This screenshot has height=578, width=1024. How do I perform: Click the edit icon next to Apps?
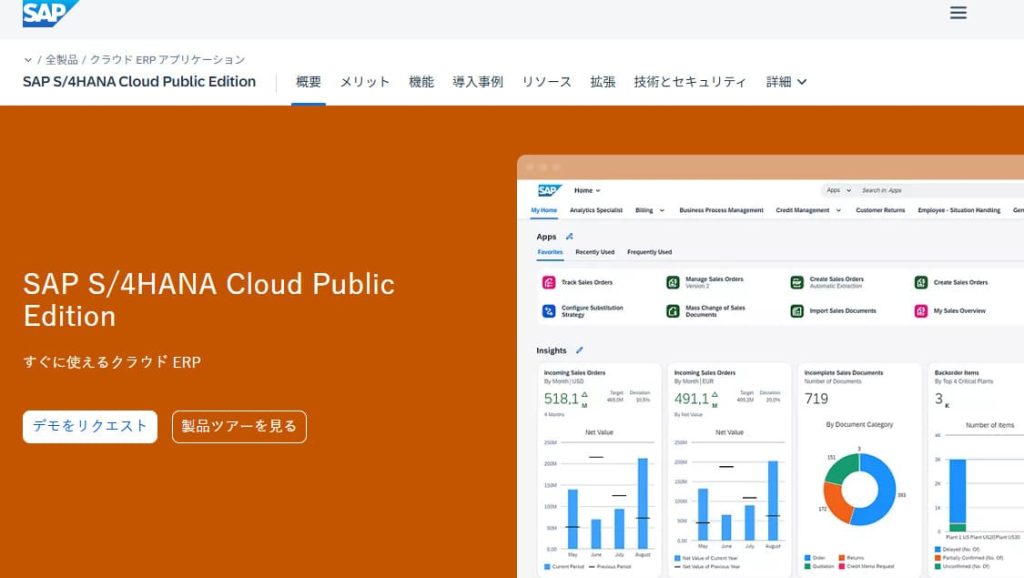coord(569,236)
